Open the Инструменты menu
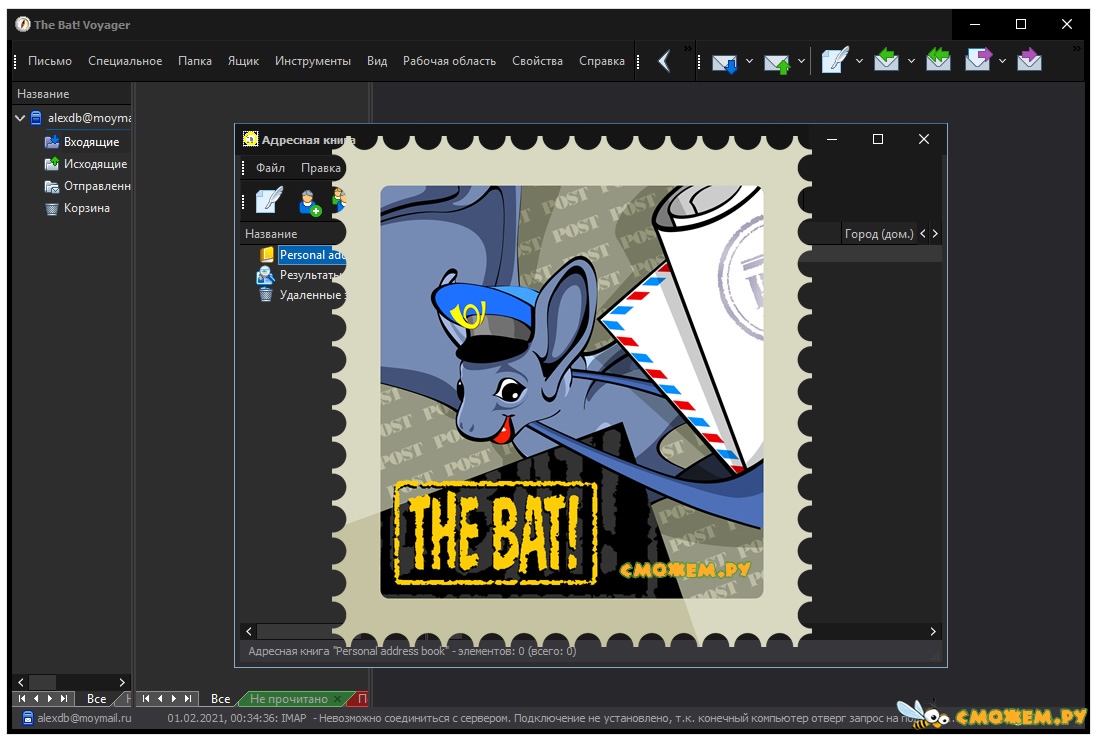Viewport: 1098px width, 741px height. [312, 61]
